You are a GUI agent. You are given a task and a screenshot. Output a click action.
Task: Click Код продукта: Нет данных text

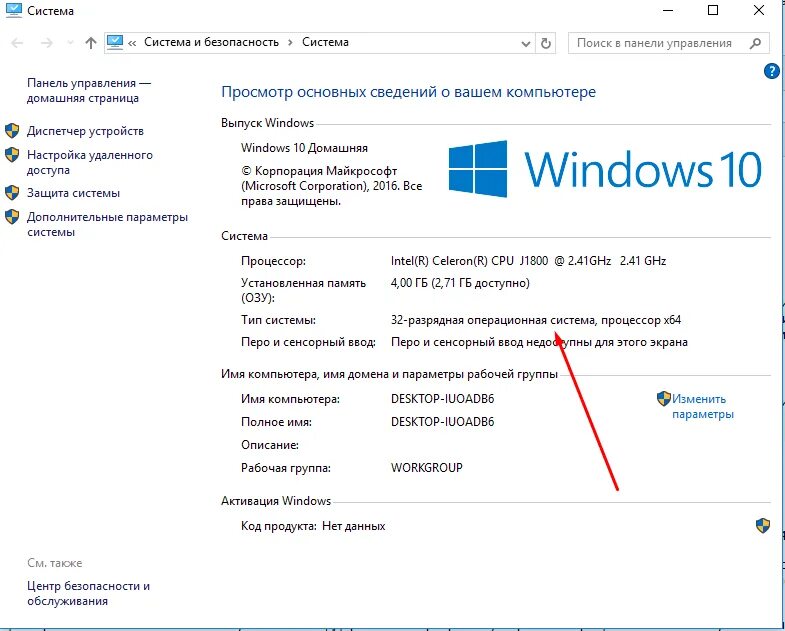pos(313,526)
